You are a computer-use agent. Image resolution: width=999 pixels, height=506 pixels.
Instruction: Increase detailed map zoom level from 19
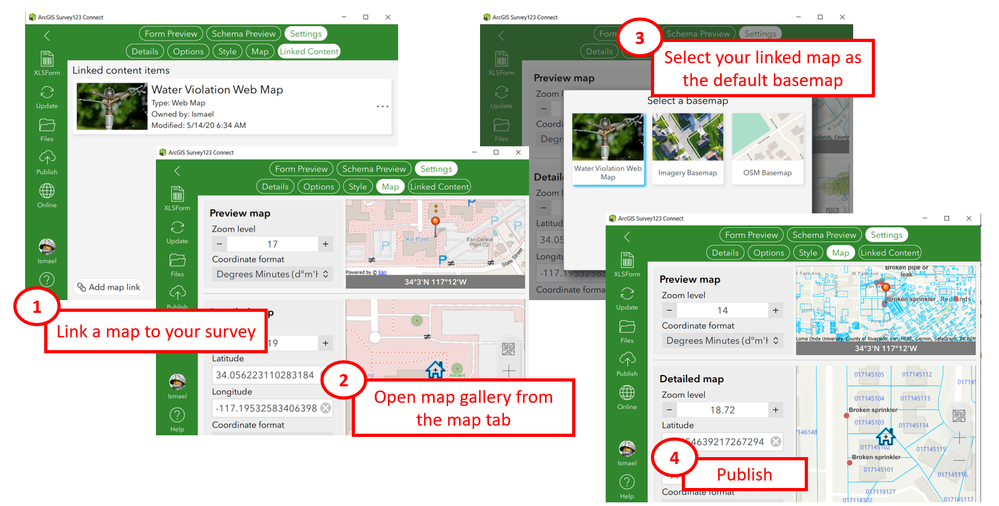[326, 343]
